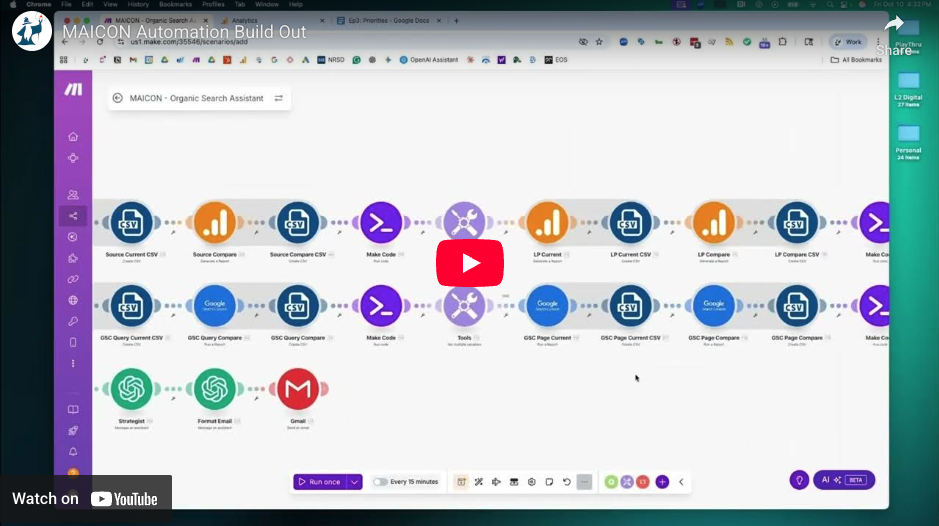Open Webhooks globe icon in sidebar
This screenshot has height=526, width=939.
point(73,300)
